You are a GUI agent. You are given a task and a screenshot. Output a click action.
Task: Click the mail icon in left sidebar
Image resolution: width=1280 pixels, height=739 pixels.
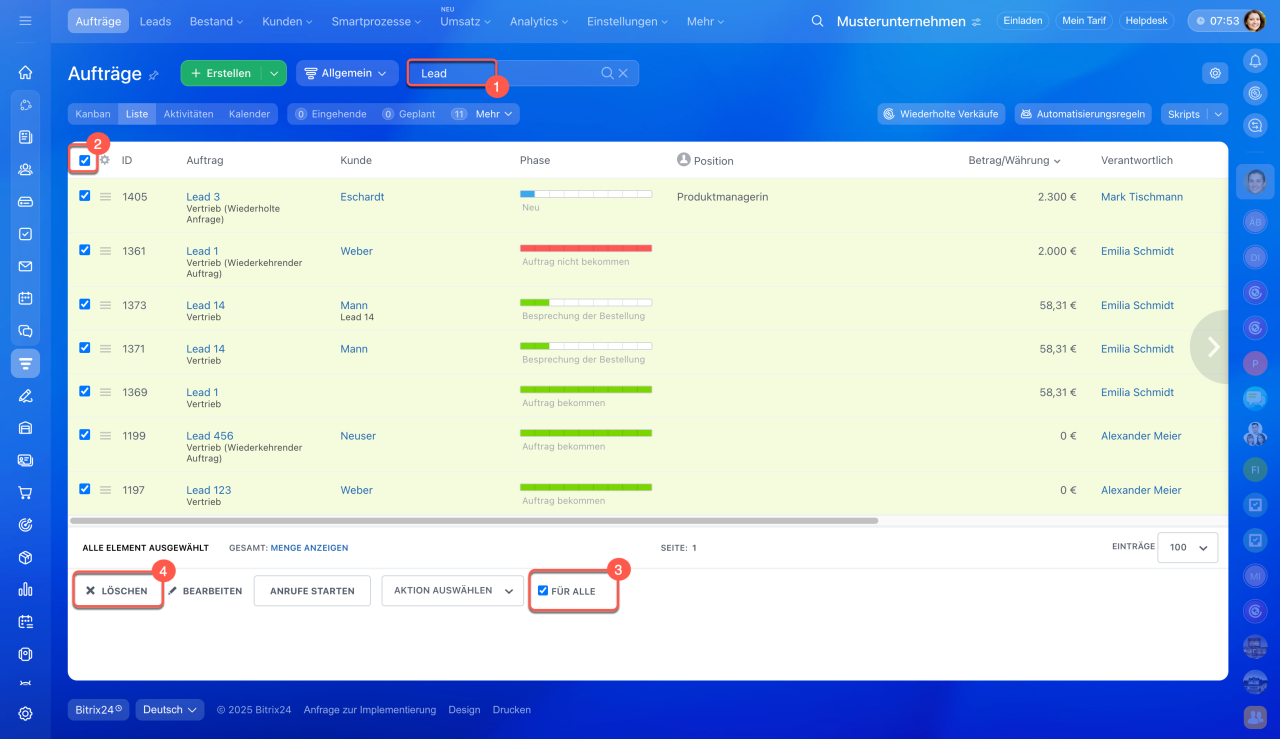(x=25, y=266)
